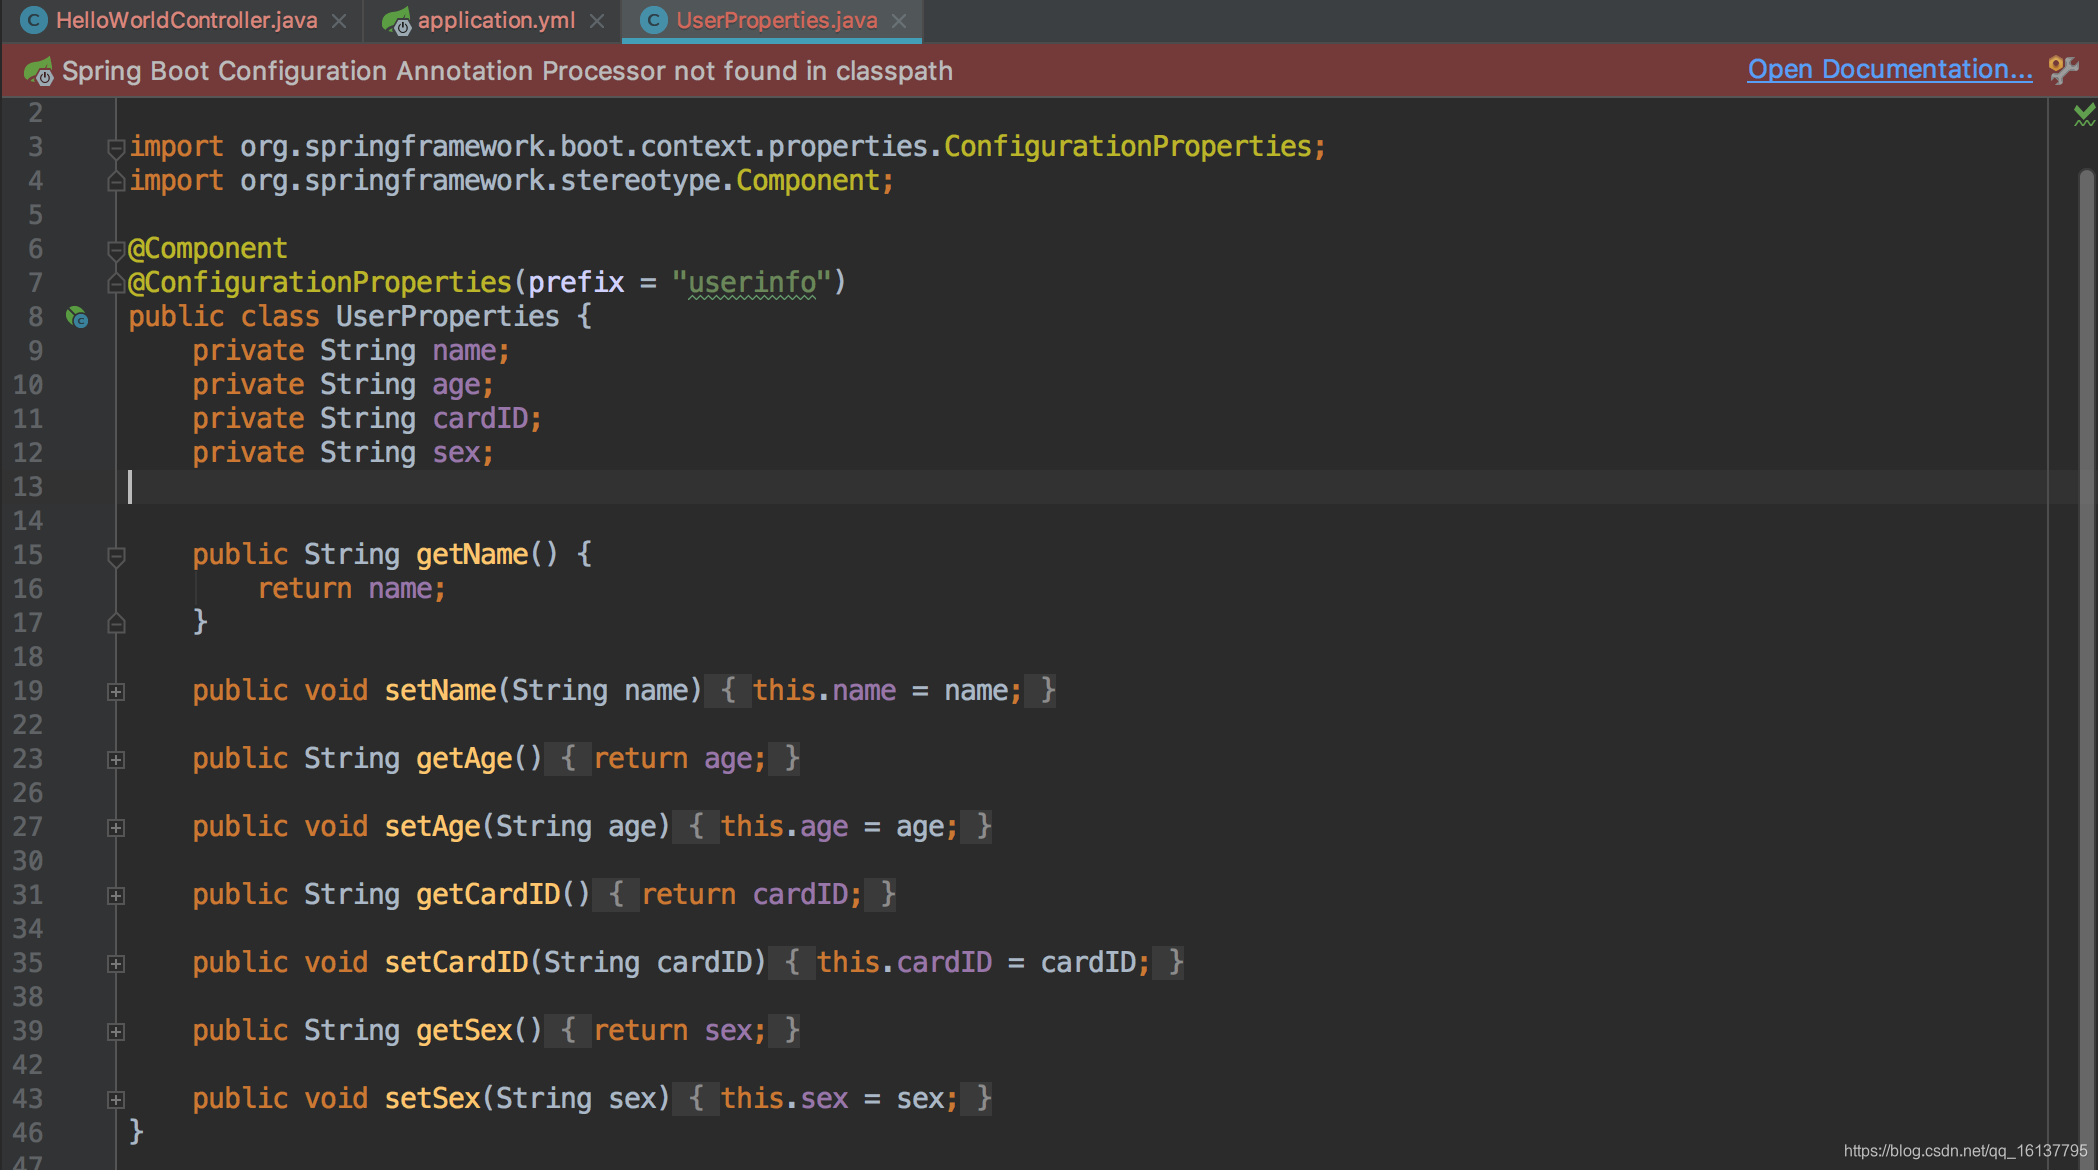The width and height of the screenshot is (2098, 1170).
Task: Click class icon on UserProperties.java tab
Action: (x=654, y=20)
